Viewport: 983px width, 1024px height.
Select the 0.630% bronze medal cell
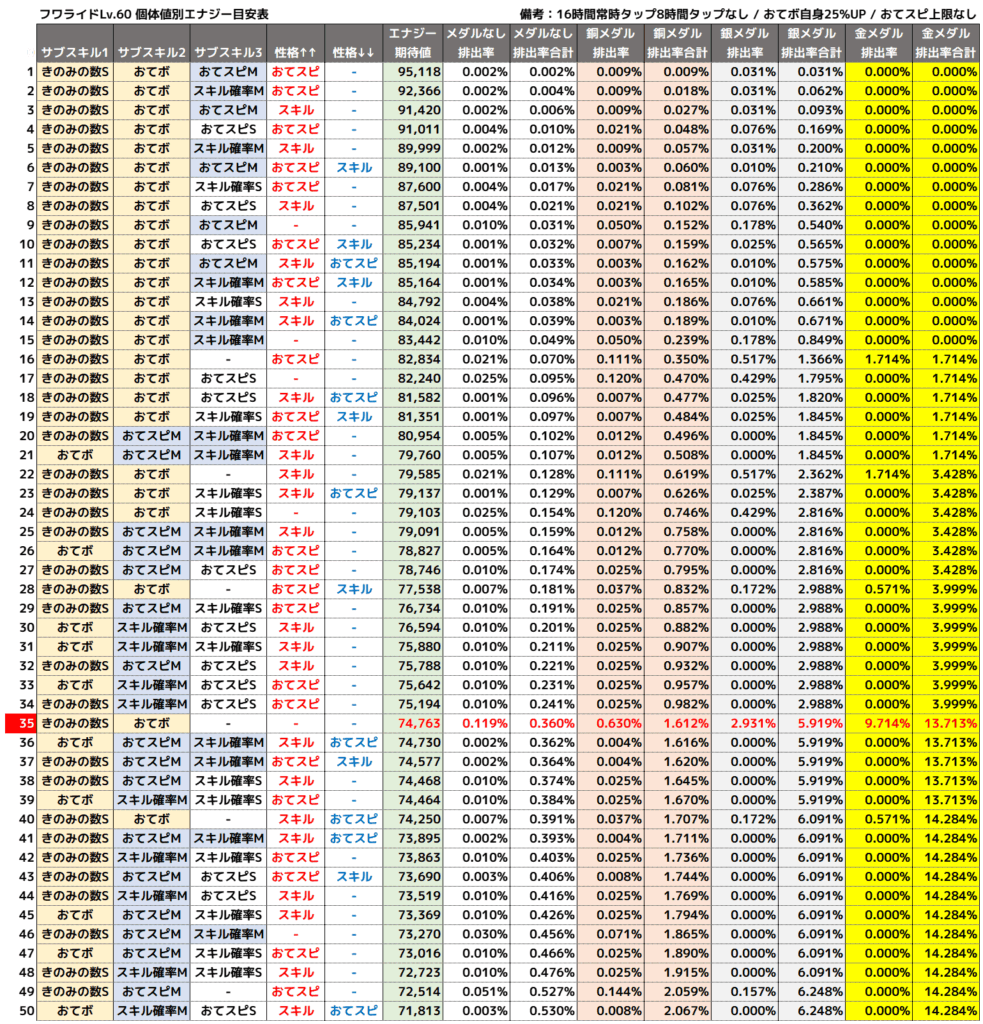(617, 723)
